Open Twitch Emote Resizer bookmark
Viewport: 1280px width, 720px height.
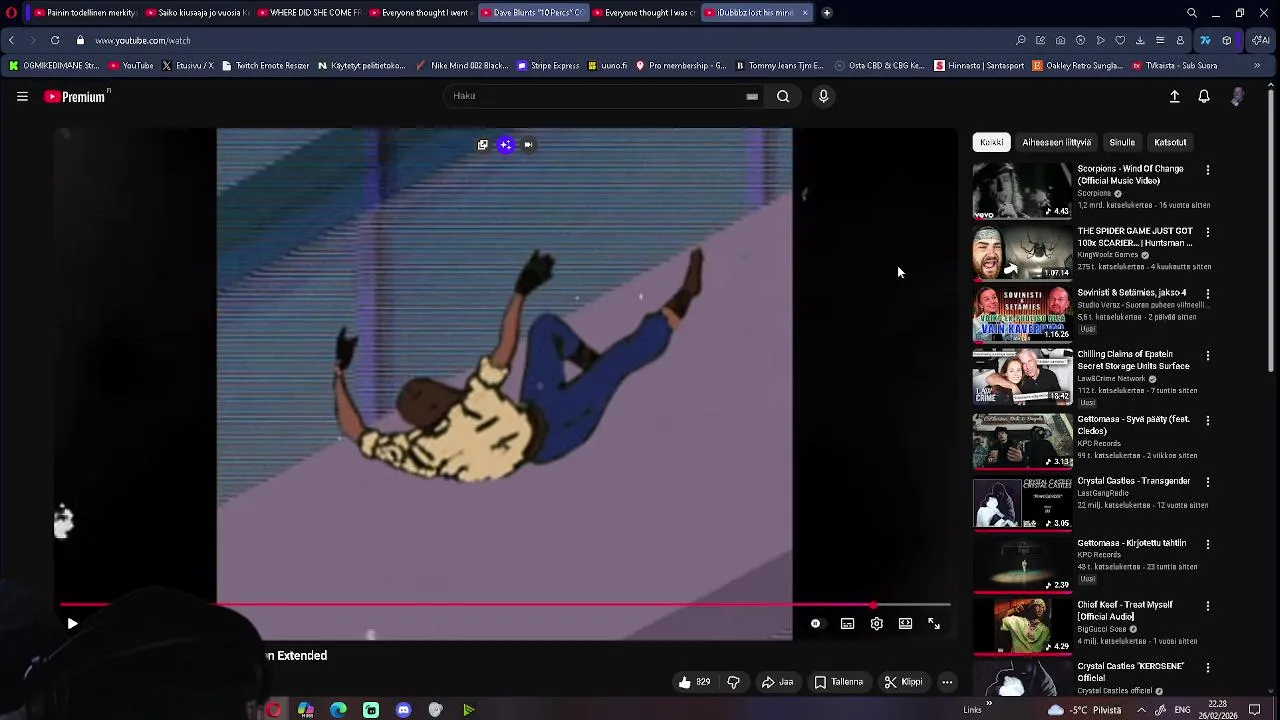(x=265, y=66)
